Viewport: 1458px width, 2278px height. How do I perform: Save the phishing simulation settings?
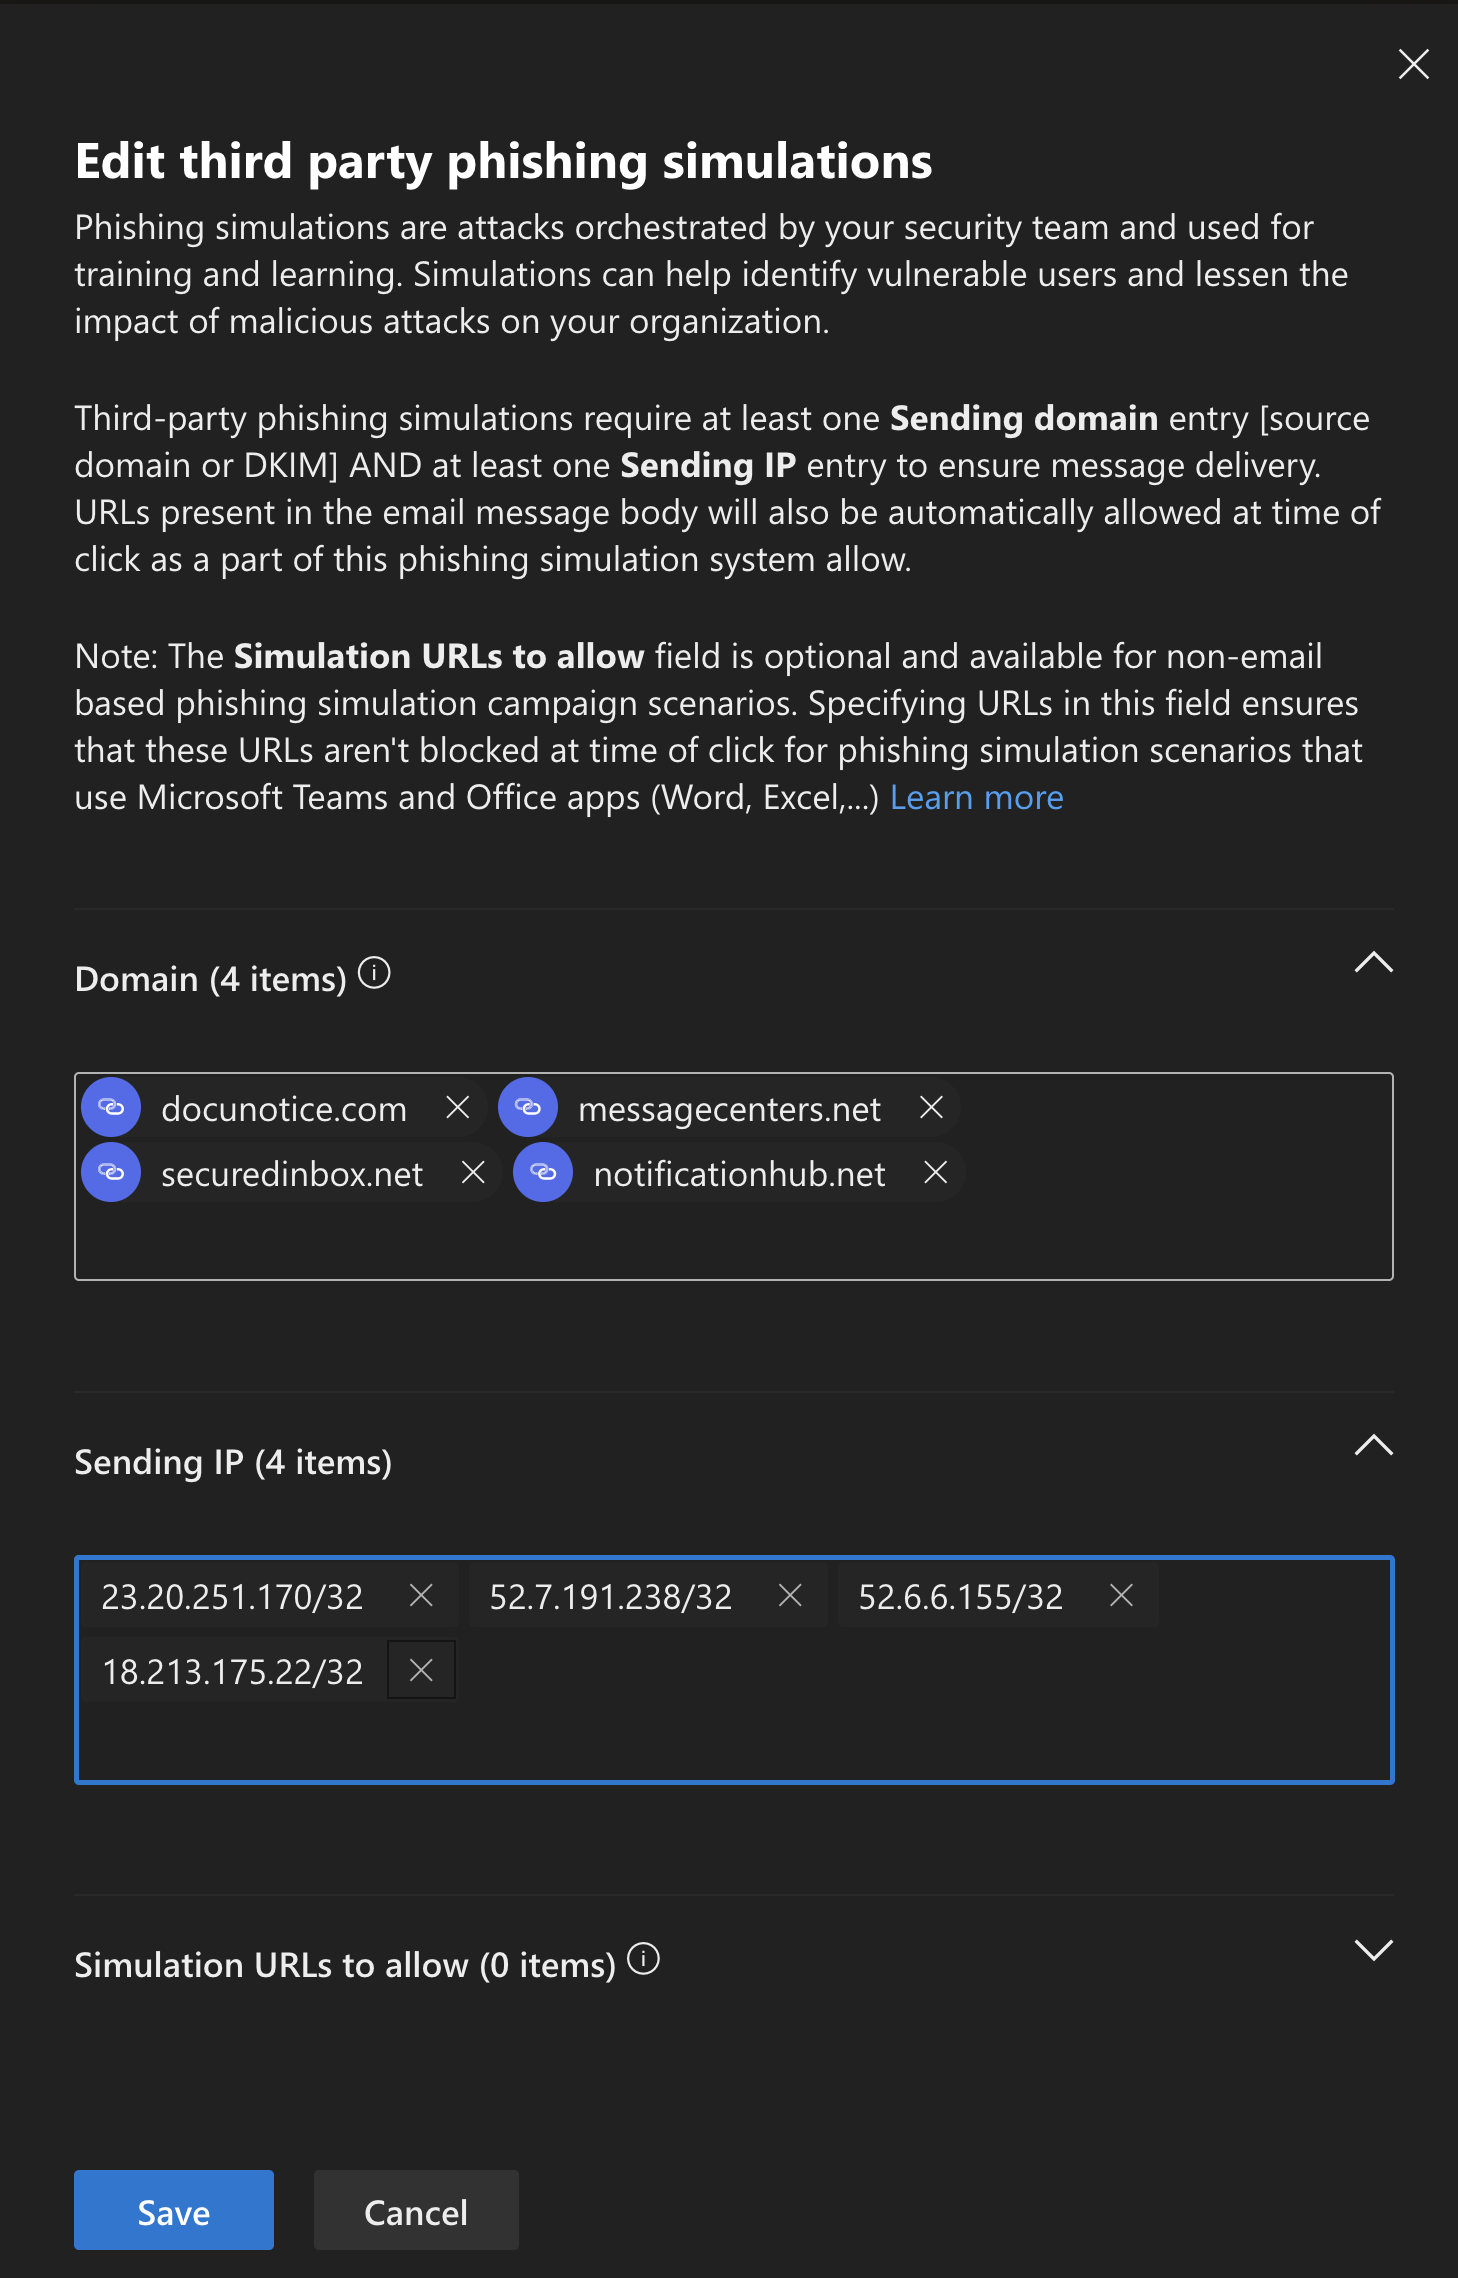pyautogui.click(x=173, y=2210)
